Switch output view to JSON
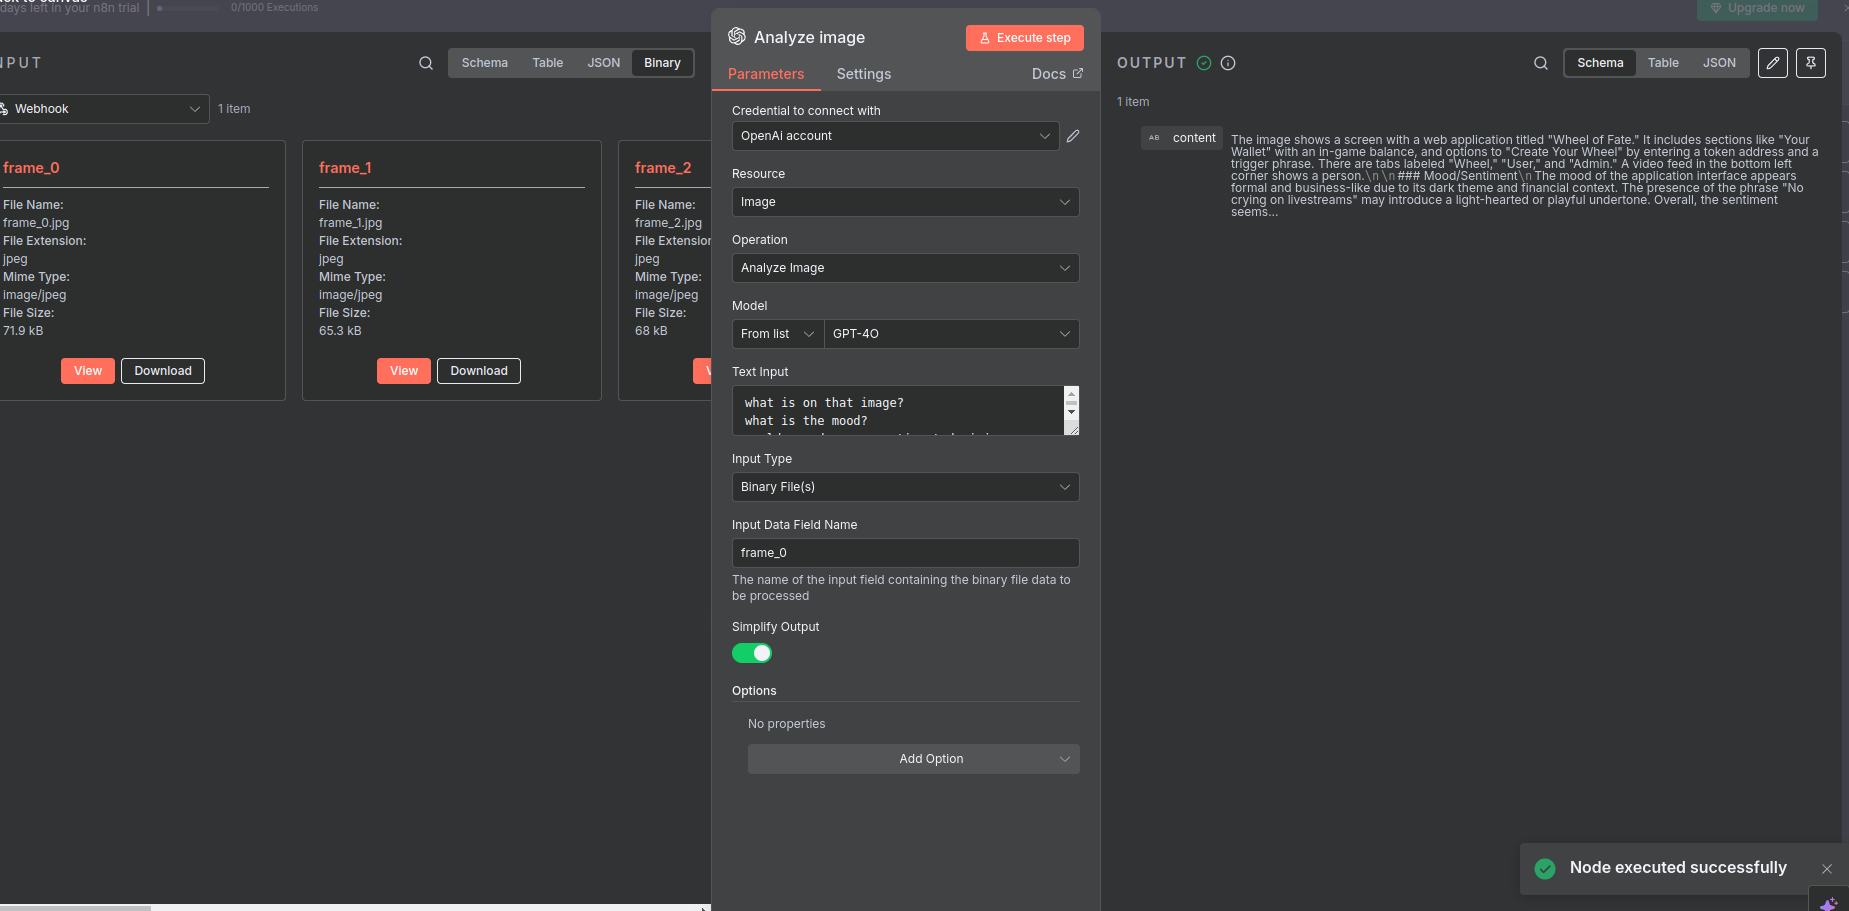The image size is (1849, 911). click(x=1719, y=63)
